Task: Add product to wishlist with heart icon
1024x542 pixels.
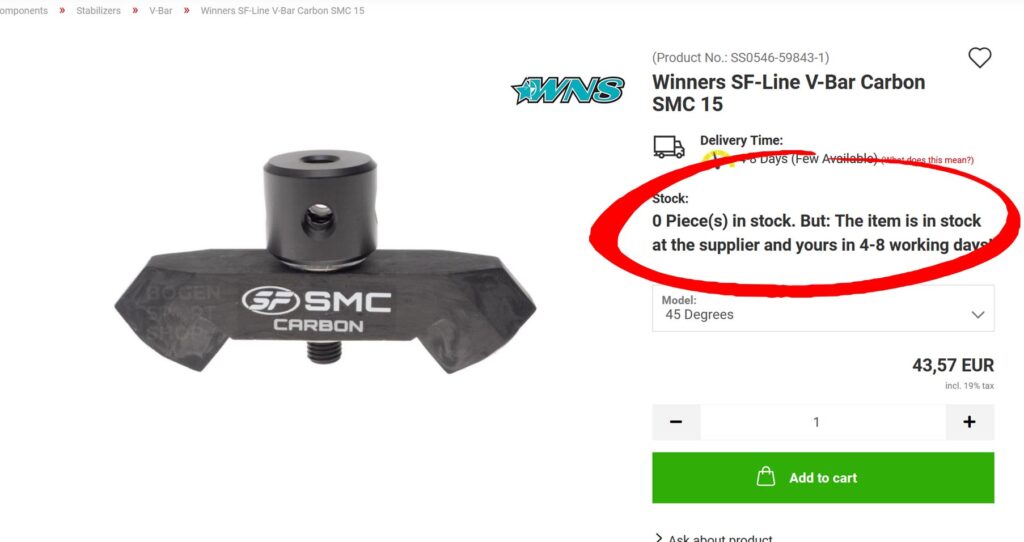Action: pyautogui.click(x=979, y=57)
